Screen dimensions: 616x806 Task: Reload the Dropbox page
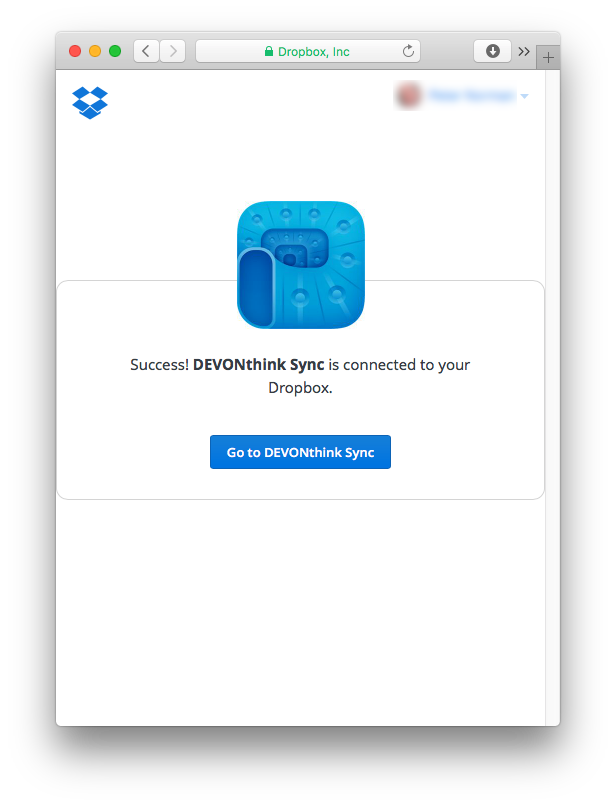click(408, 51)
